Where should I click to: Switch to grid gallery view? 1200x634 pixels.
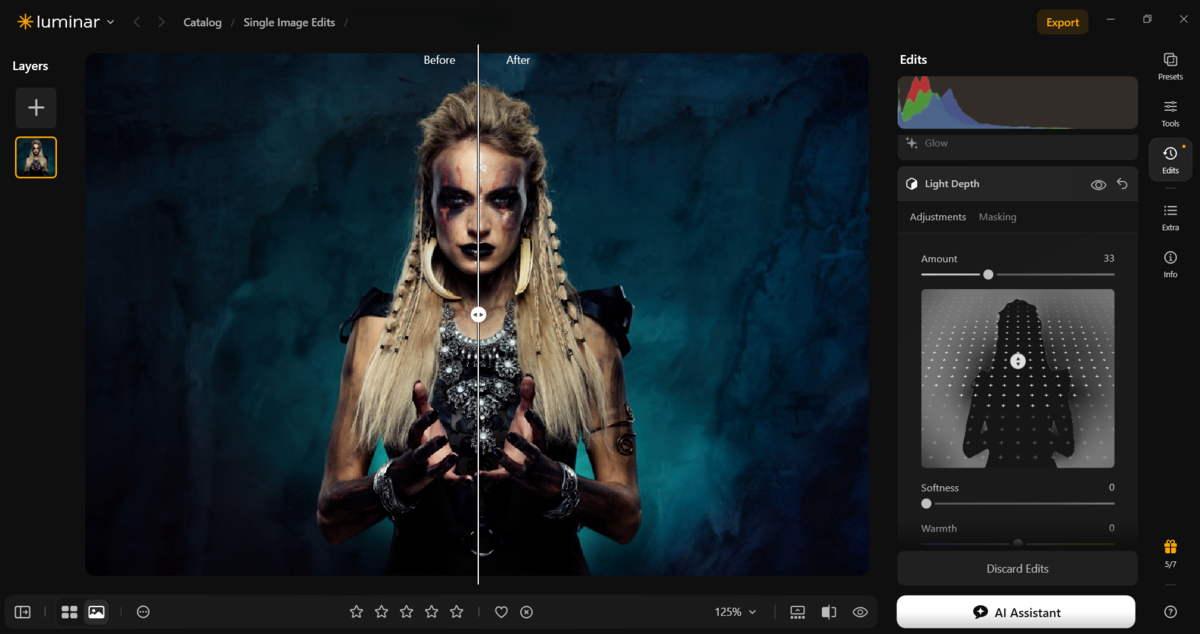coord(69,612)
